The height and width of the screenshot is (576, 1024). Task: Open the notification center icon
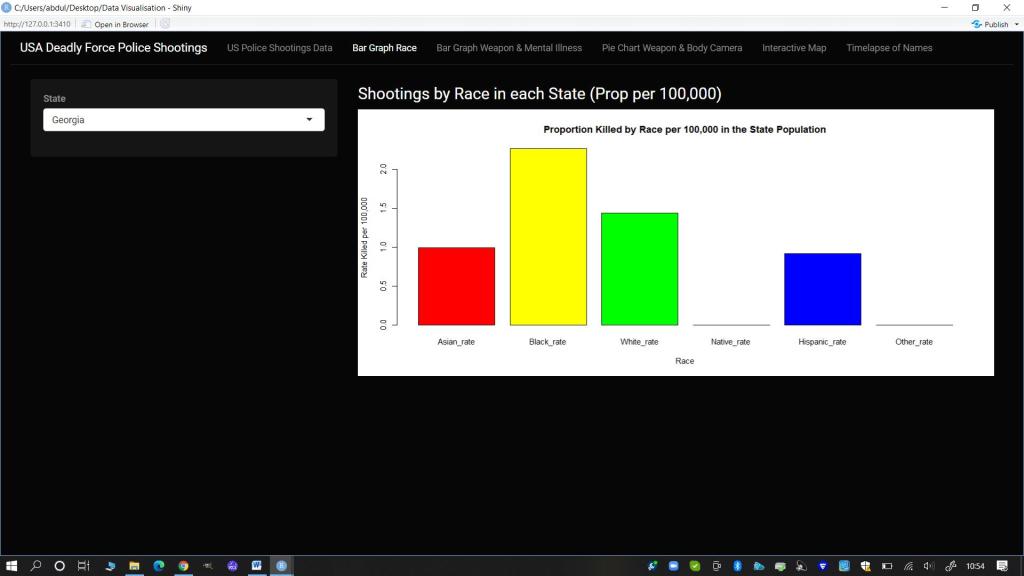(1002, 565)
